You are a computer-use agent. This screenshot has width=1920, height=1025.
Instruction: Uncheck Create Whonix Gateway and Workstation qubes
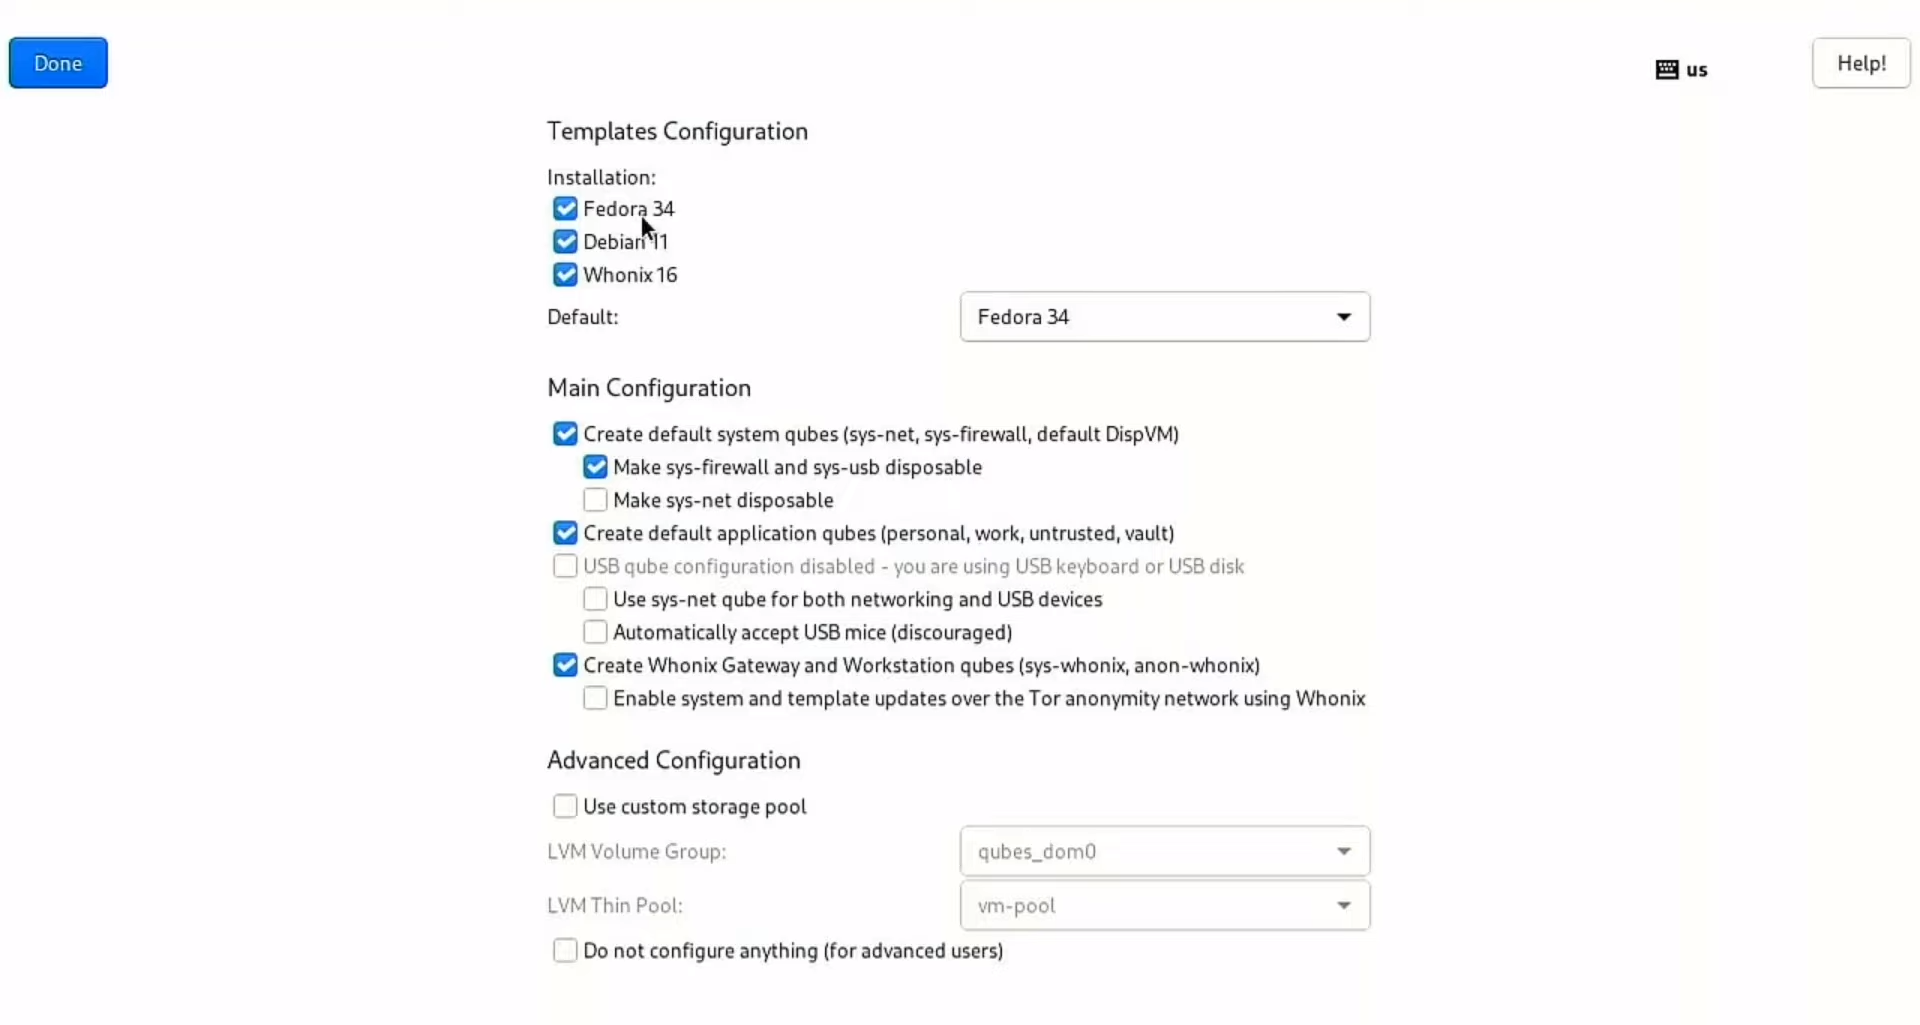(565, 665)
